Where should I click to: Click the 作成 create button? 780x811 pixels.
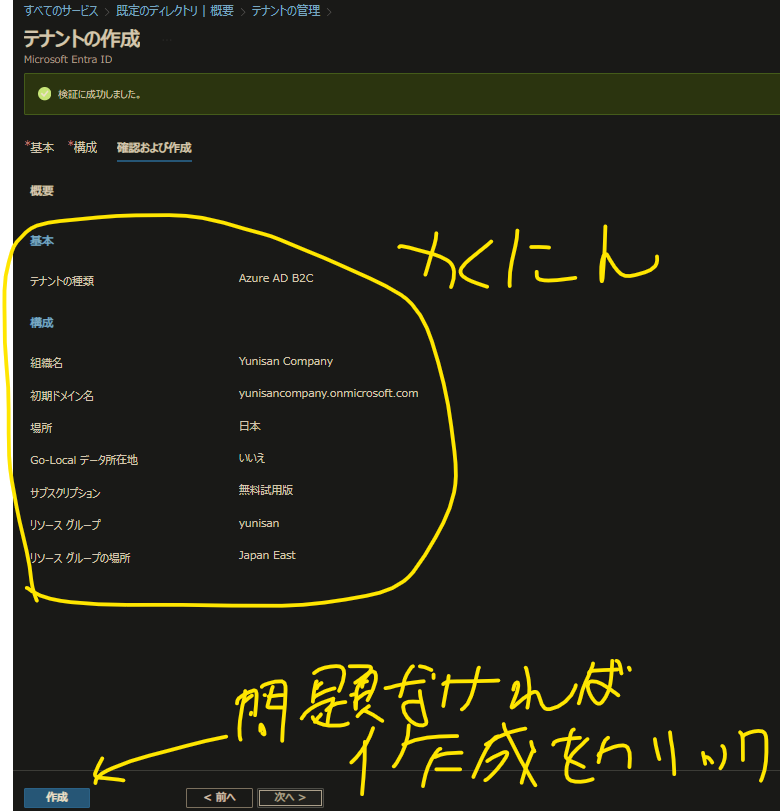coord(57,797)
